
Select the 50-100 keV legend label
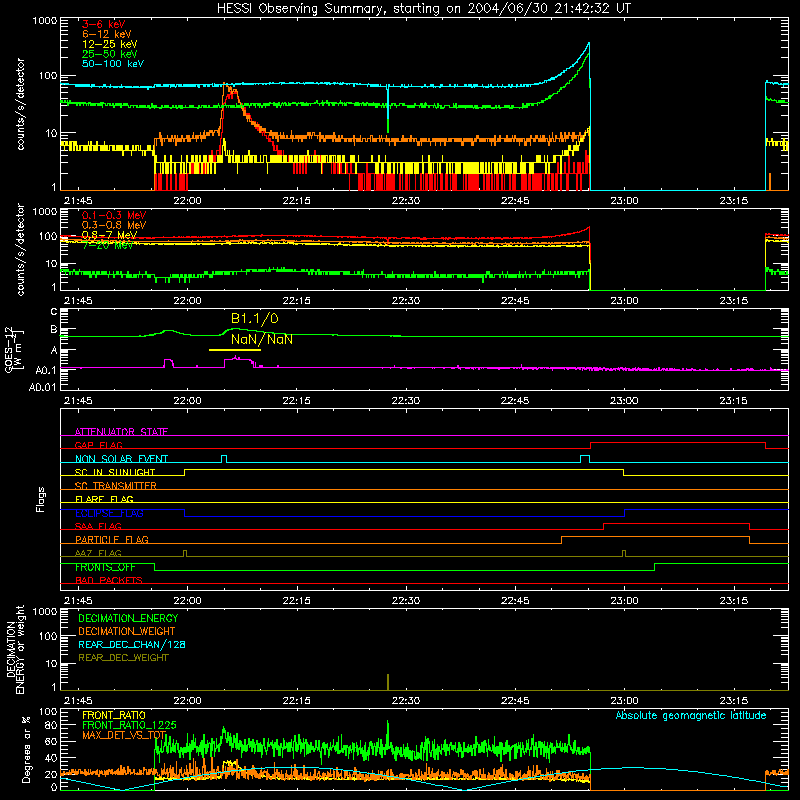point(112,64)
